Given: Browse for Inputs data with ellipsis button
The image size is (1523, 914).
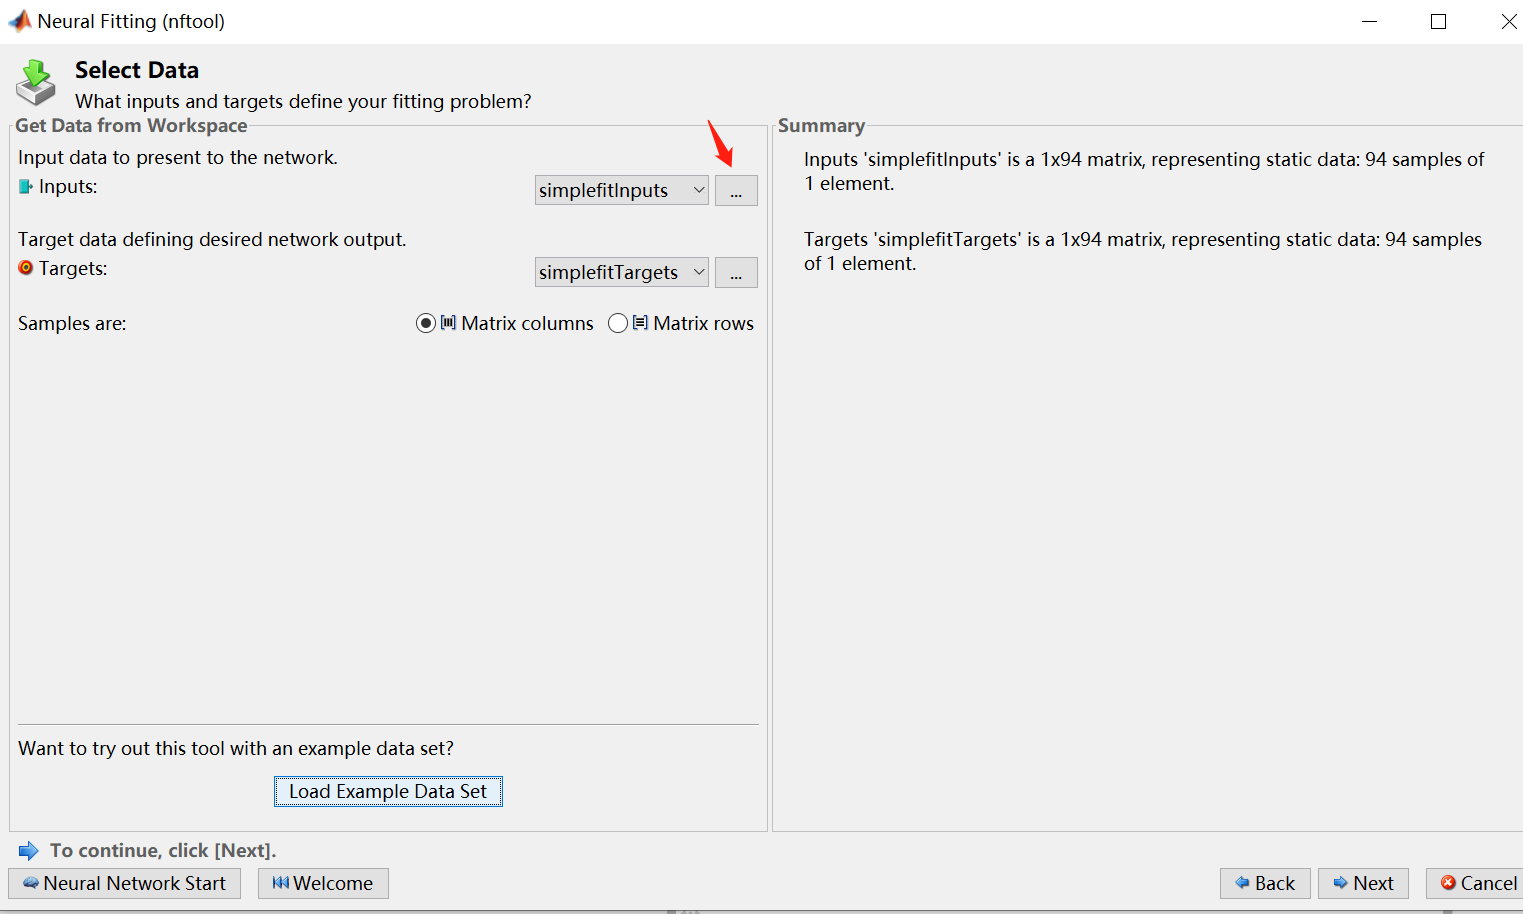Looking at the screenshot, I should point(736,190).
